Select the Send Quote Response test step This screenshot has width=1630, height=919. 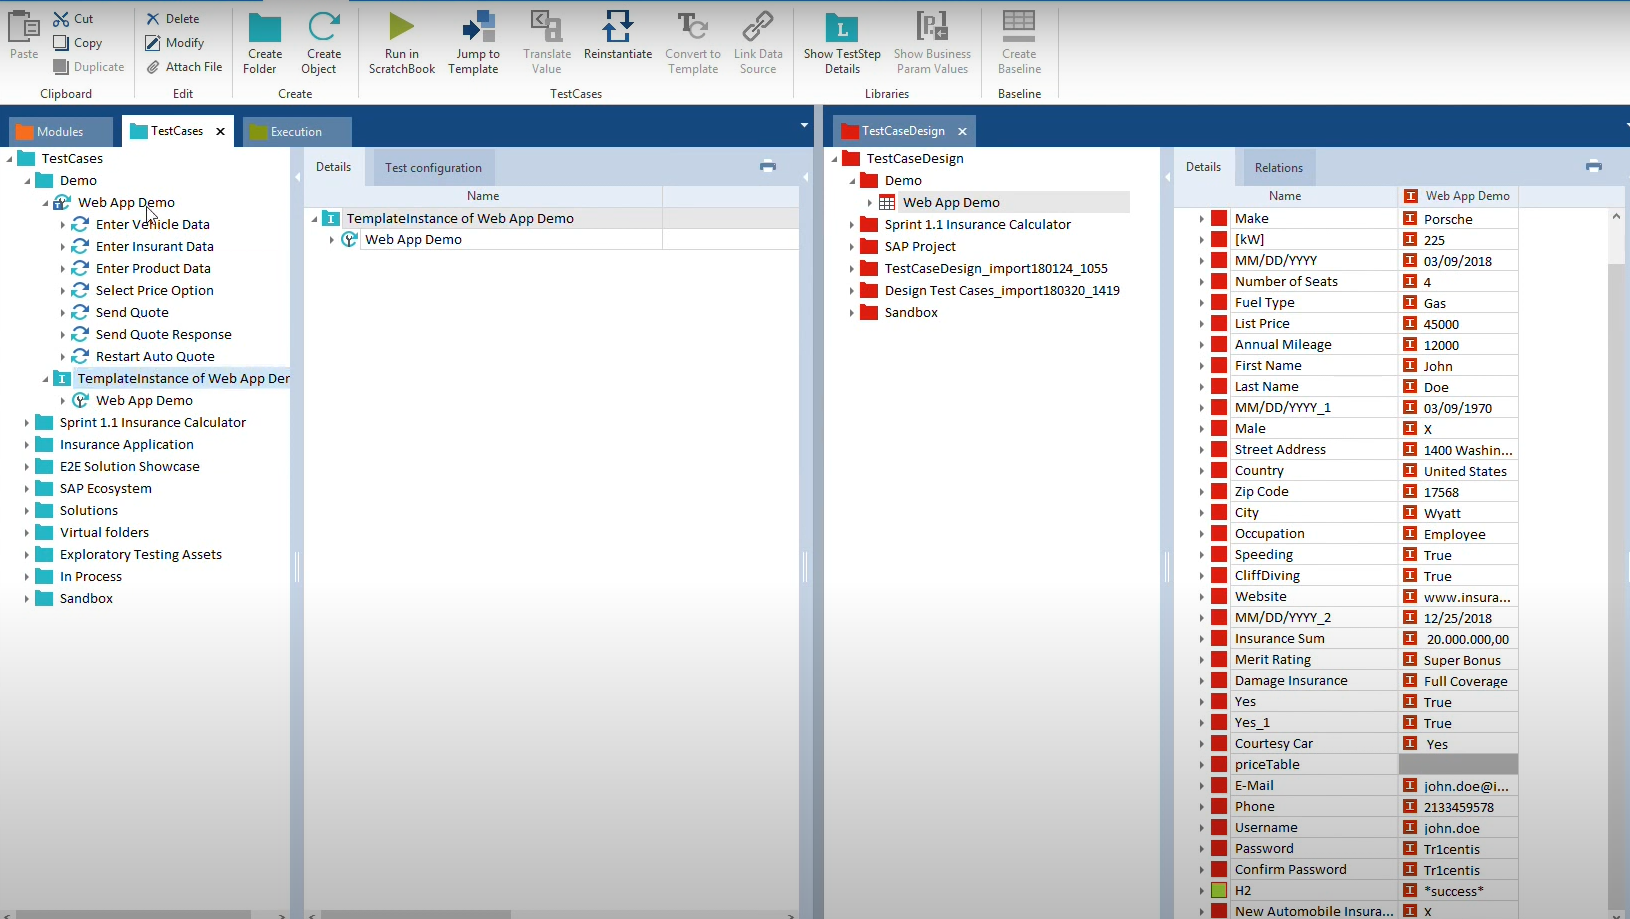163,335
